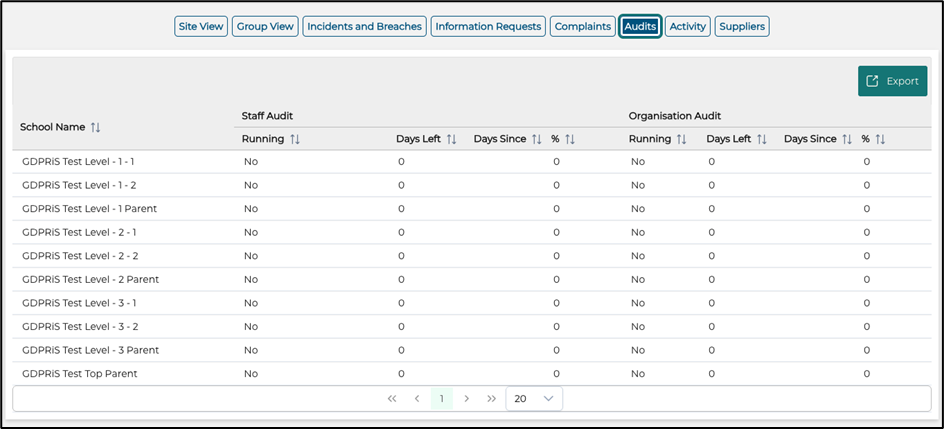Sort Staff Audit percent column
This screenshot has width=944, height=429.
(x=570, y=139)
